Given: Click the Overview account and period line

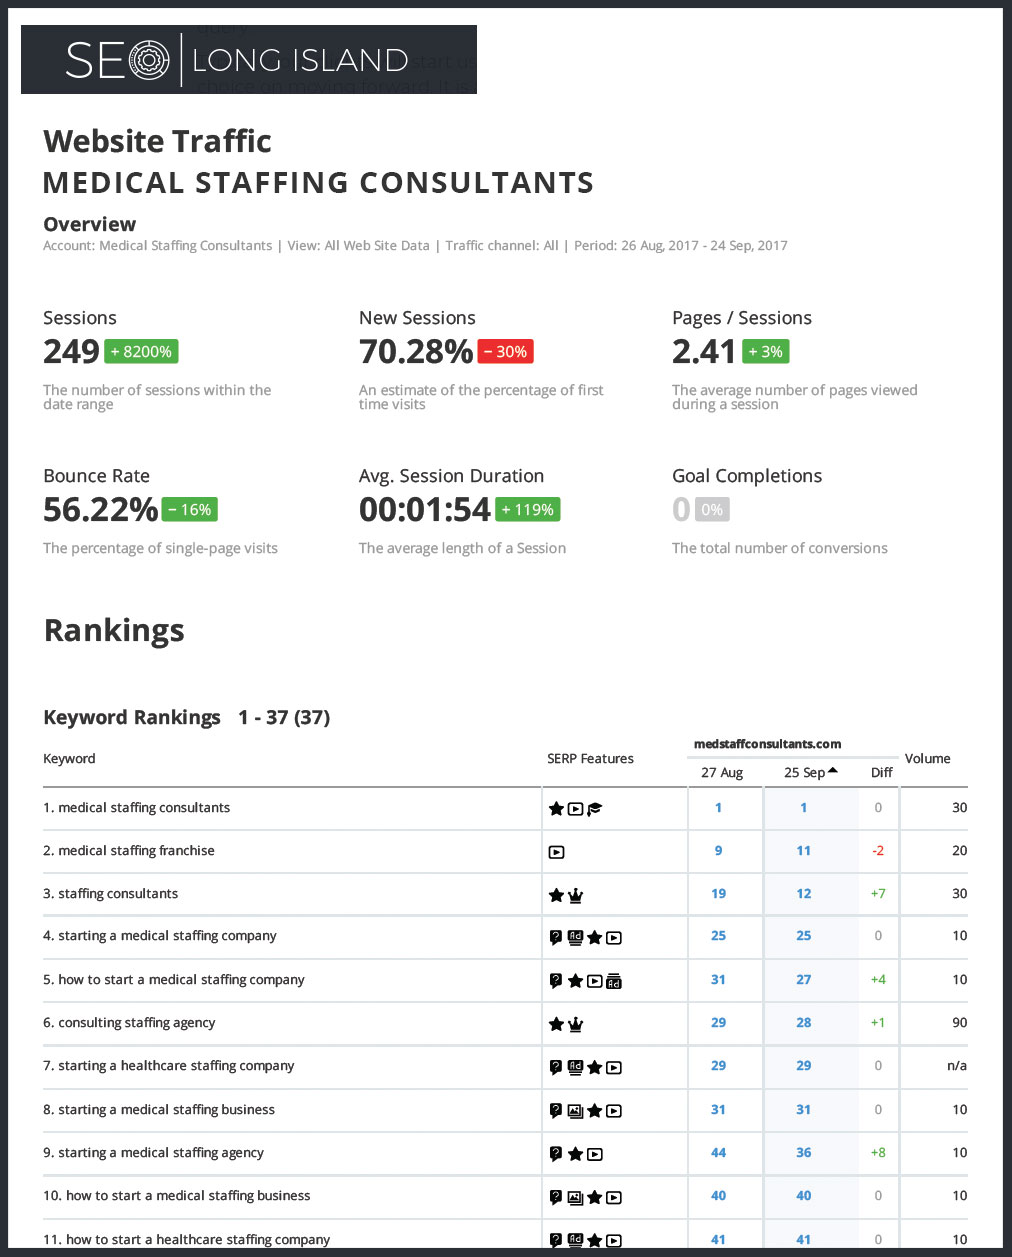Looking at the screenshot, I should [x=415, y=246].
